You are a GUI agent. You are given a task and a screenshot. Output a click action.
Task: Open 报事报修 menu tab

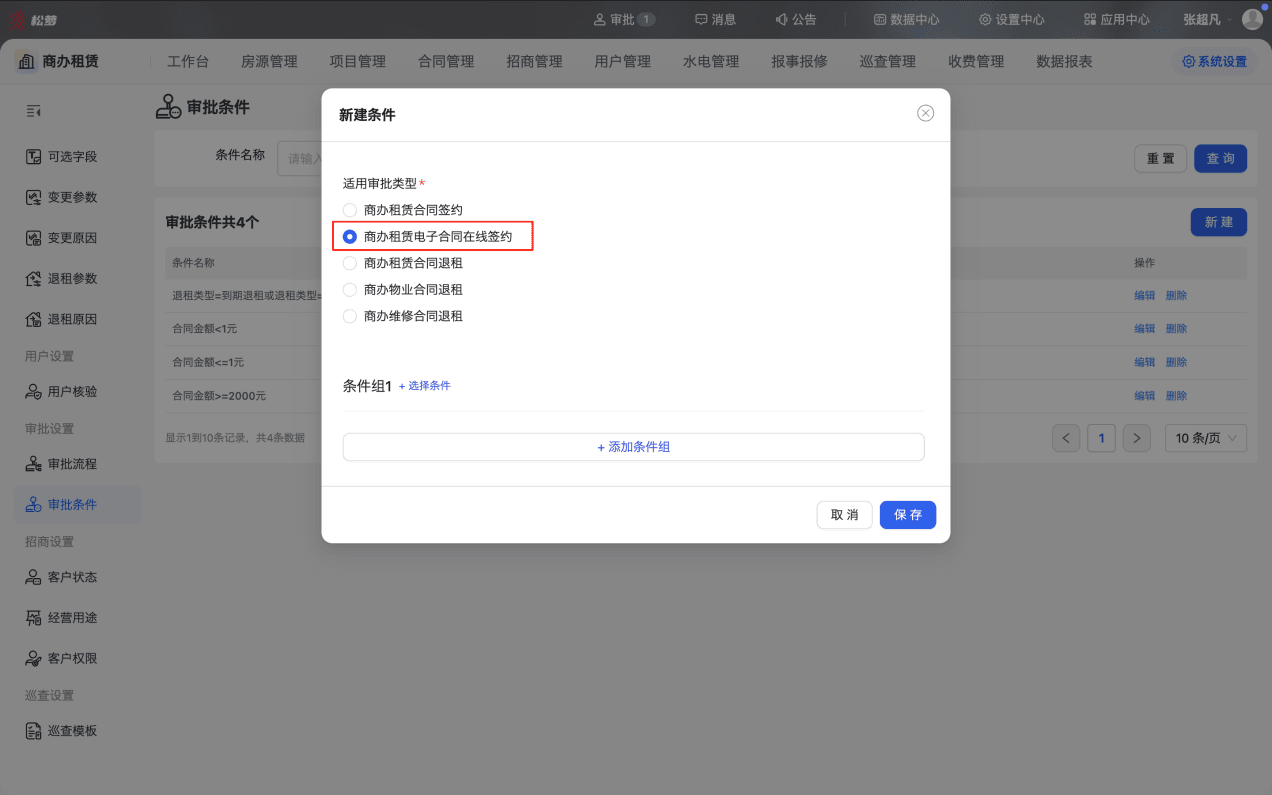click(799, 62)
